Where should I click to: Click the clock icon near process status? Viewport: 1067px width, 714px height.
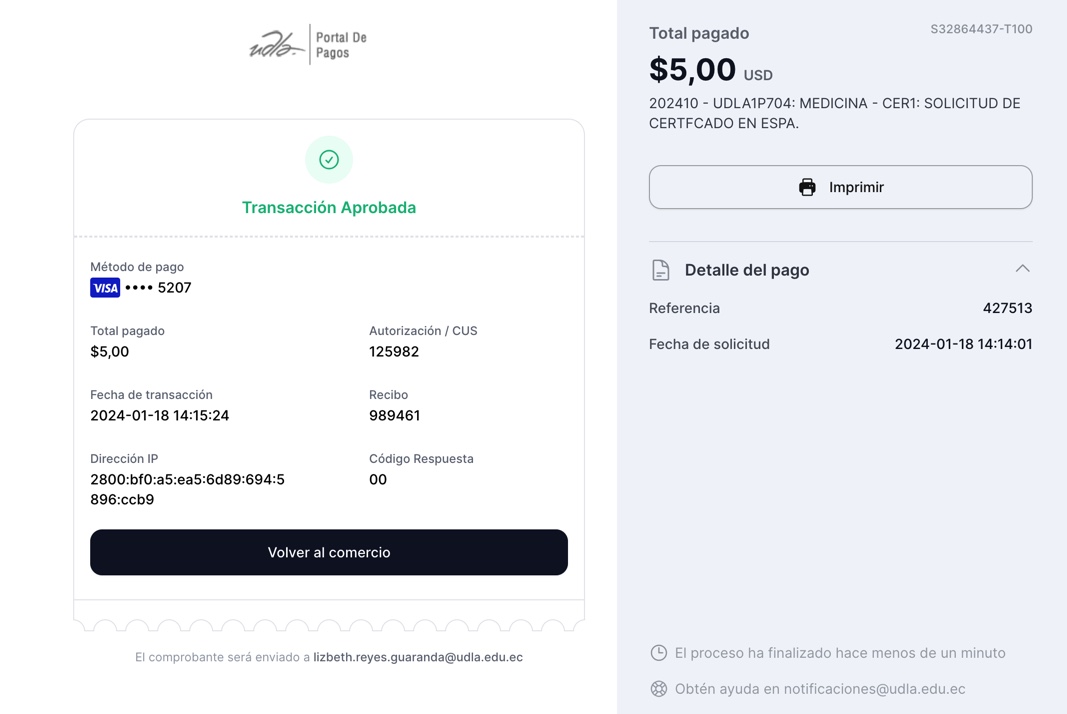point(659,653)
